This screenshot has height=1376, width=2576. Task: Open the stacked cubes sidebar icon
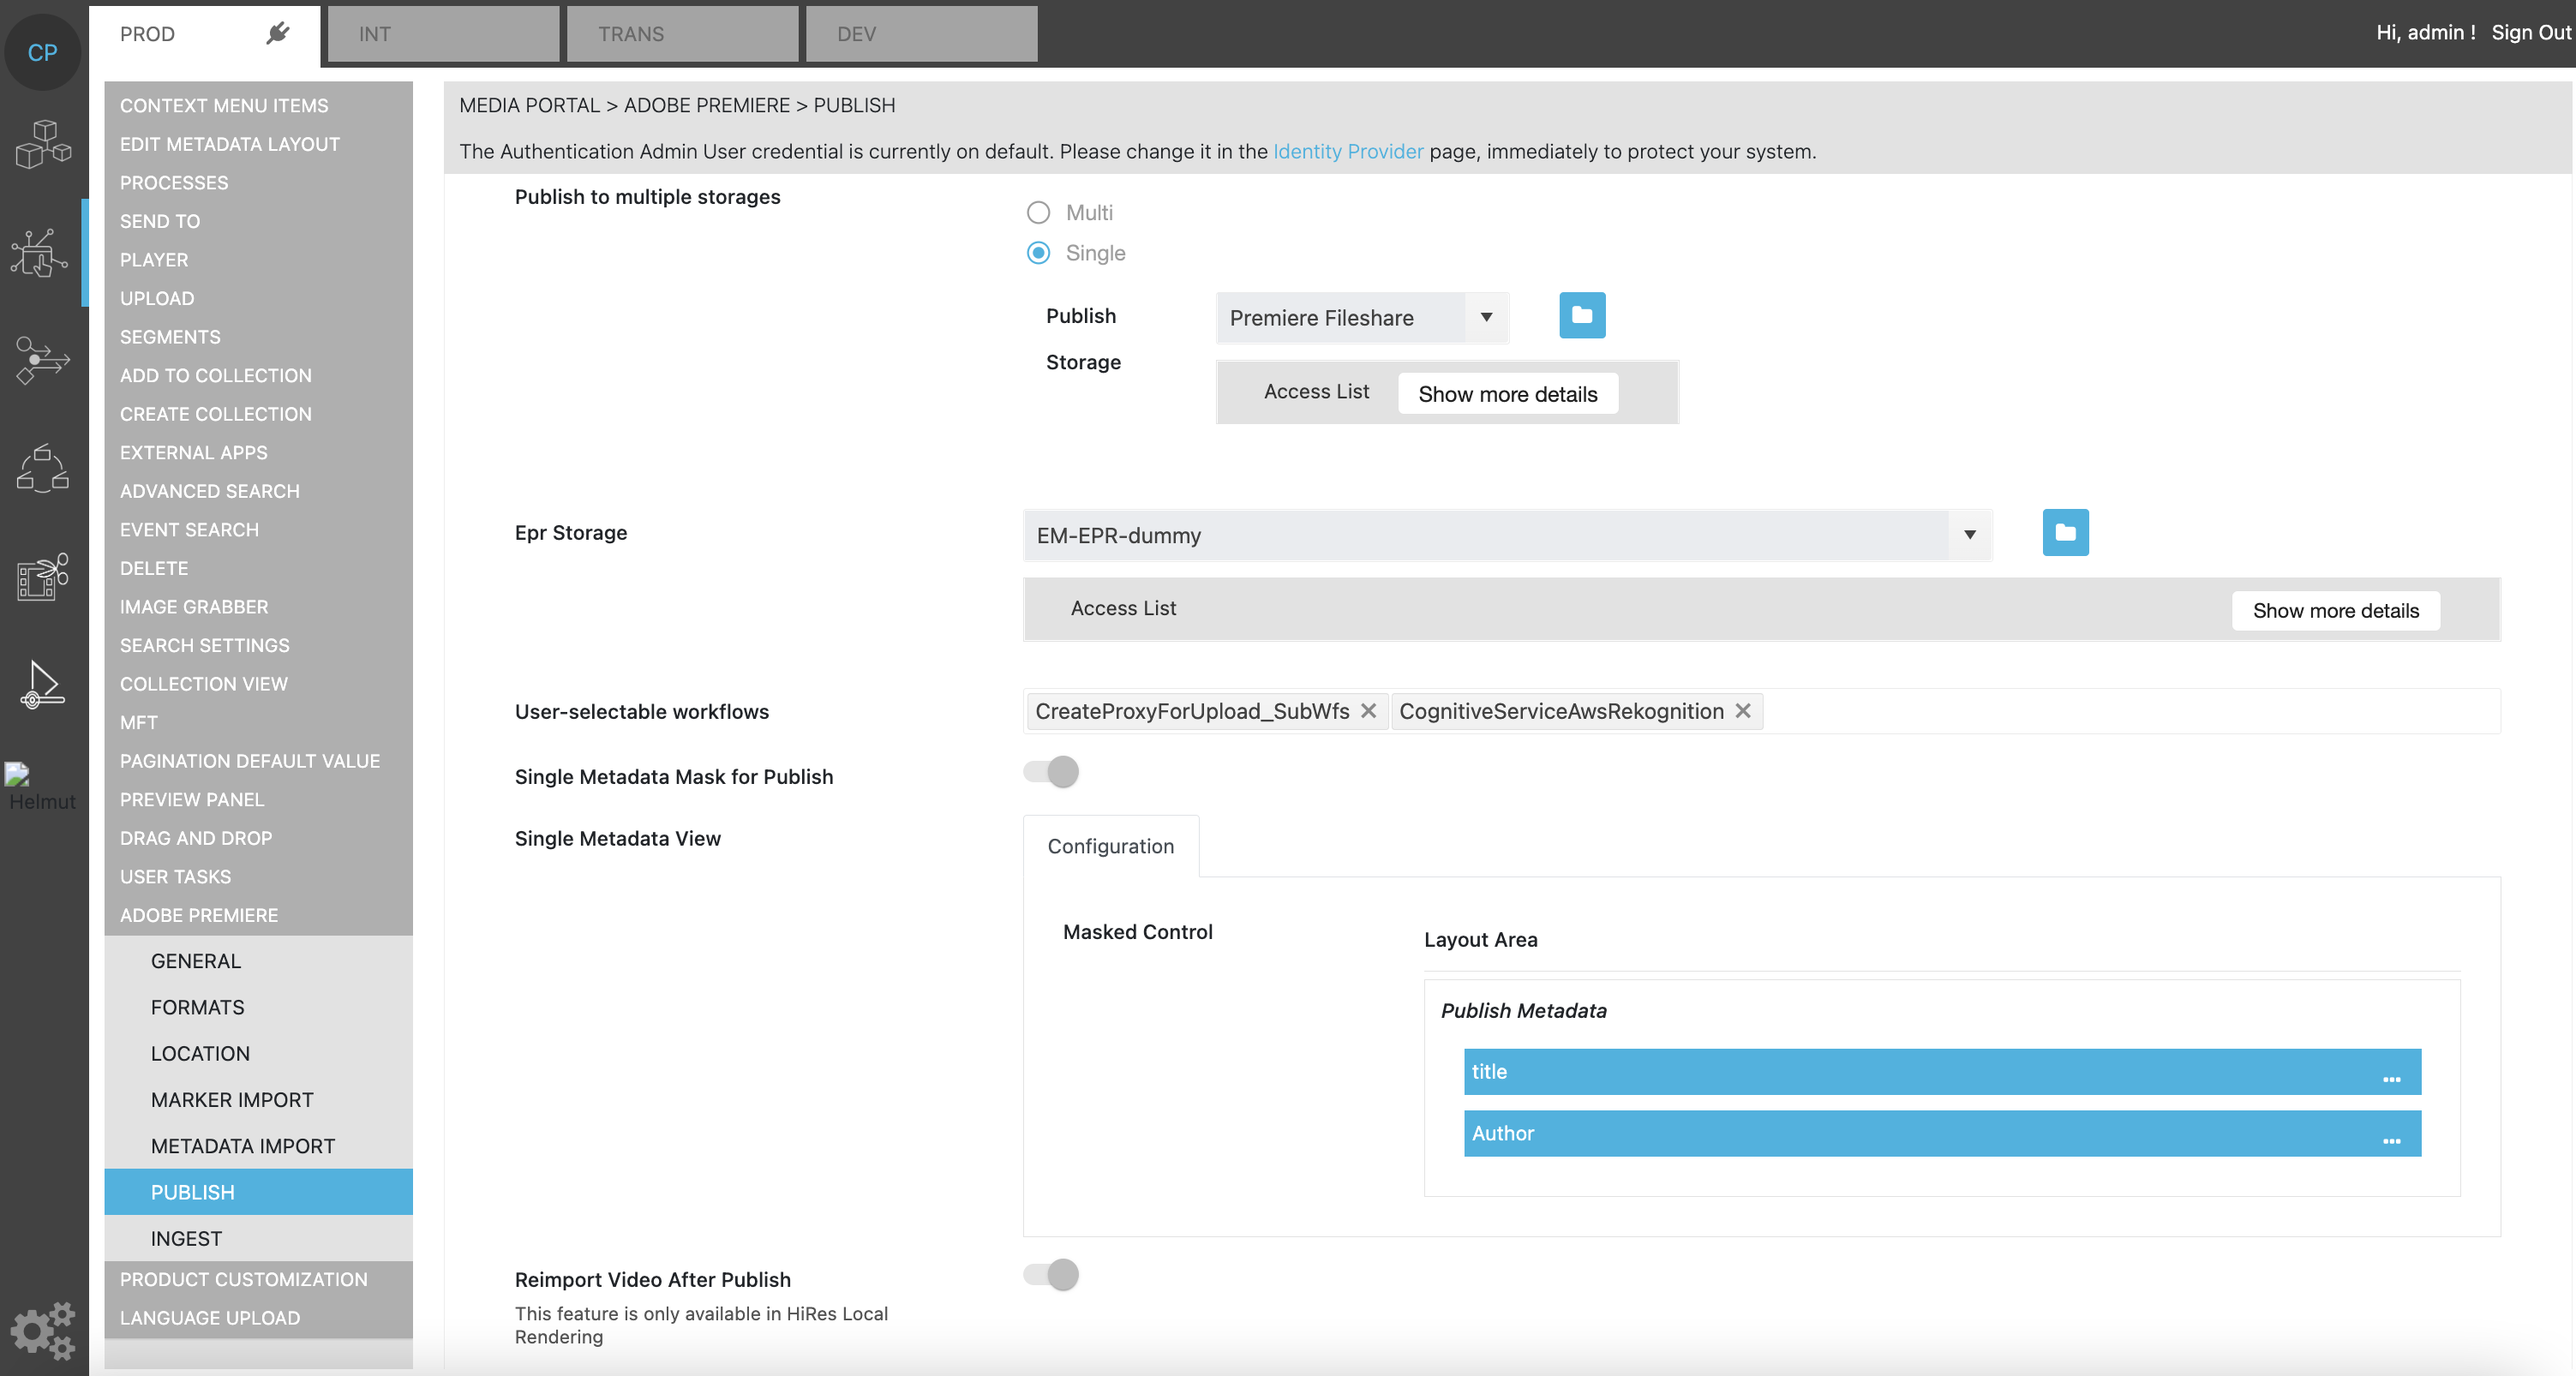coord(42,144)
